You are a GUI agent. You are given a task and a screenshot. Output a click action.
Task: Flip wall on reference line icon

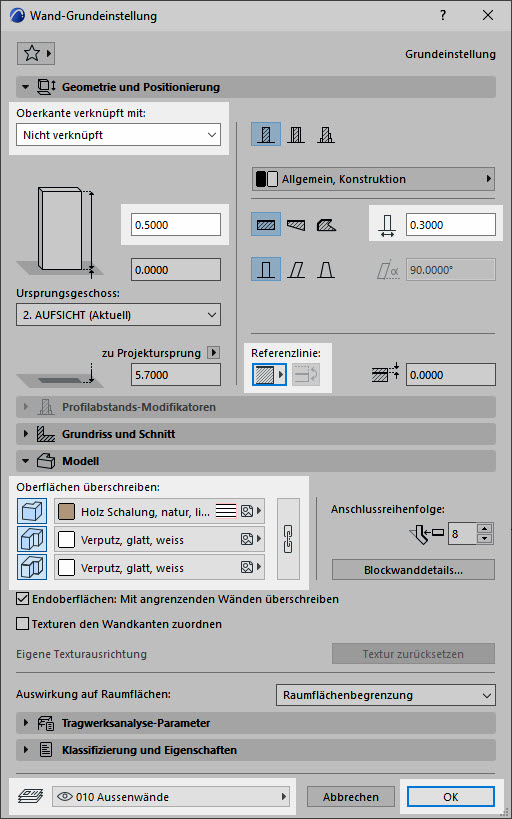(x=306, y=375)
